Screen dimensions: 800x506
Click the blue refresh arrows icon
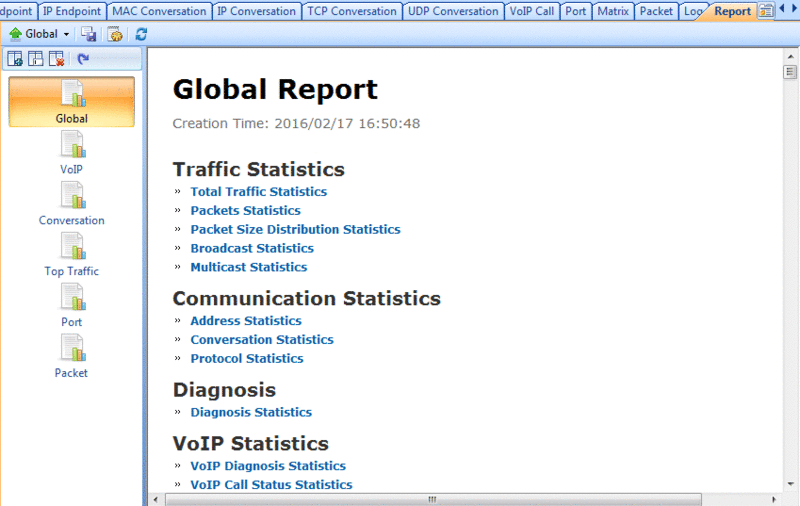pos(141,34)
